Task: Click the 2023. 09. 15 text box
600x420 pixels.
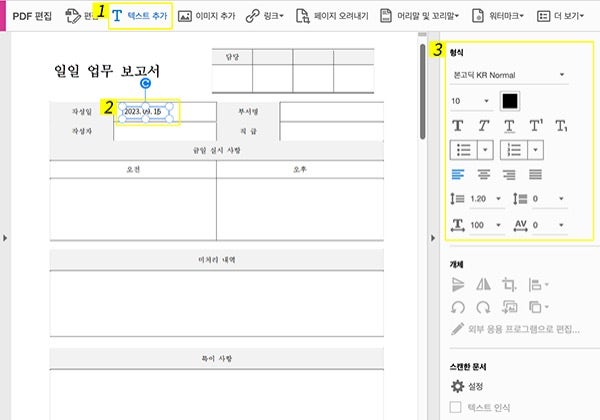Action: [x=145, y=112]
